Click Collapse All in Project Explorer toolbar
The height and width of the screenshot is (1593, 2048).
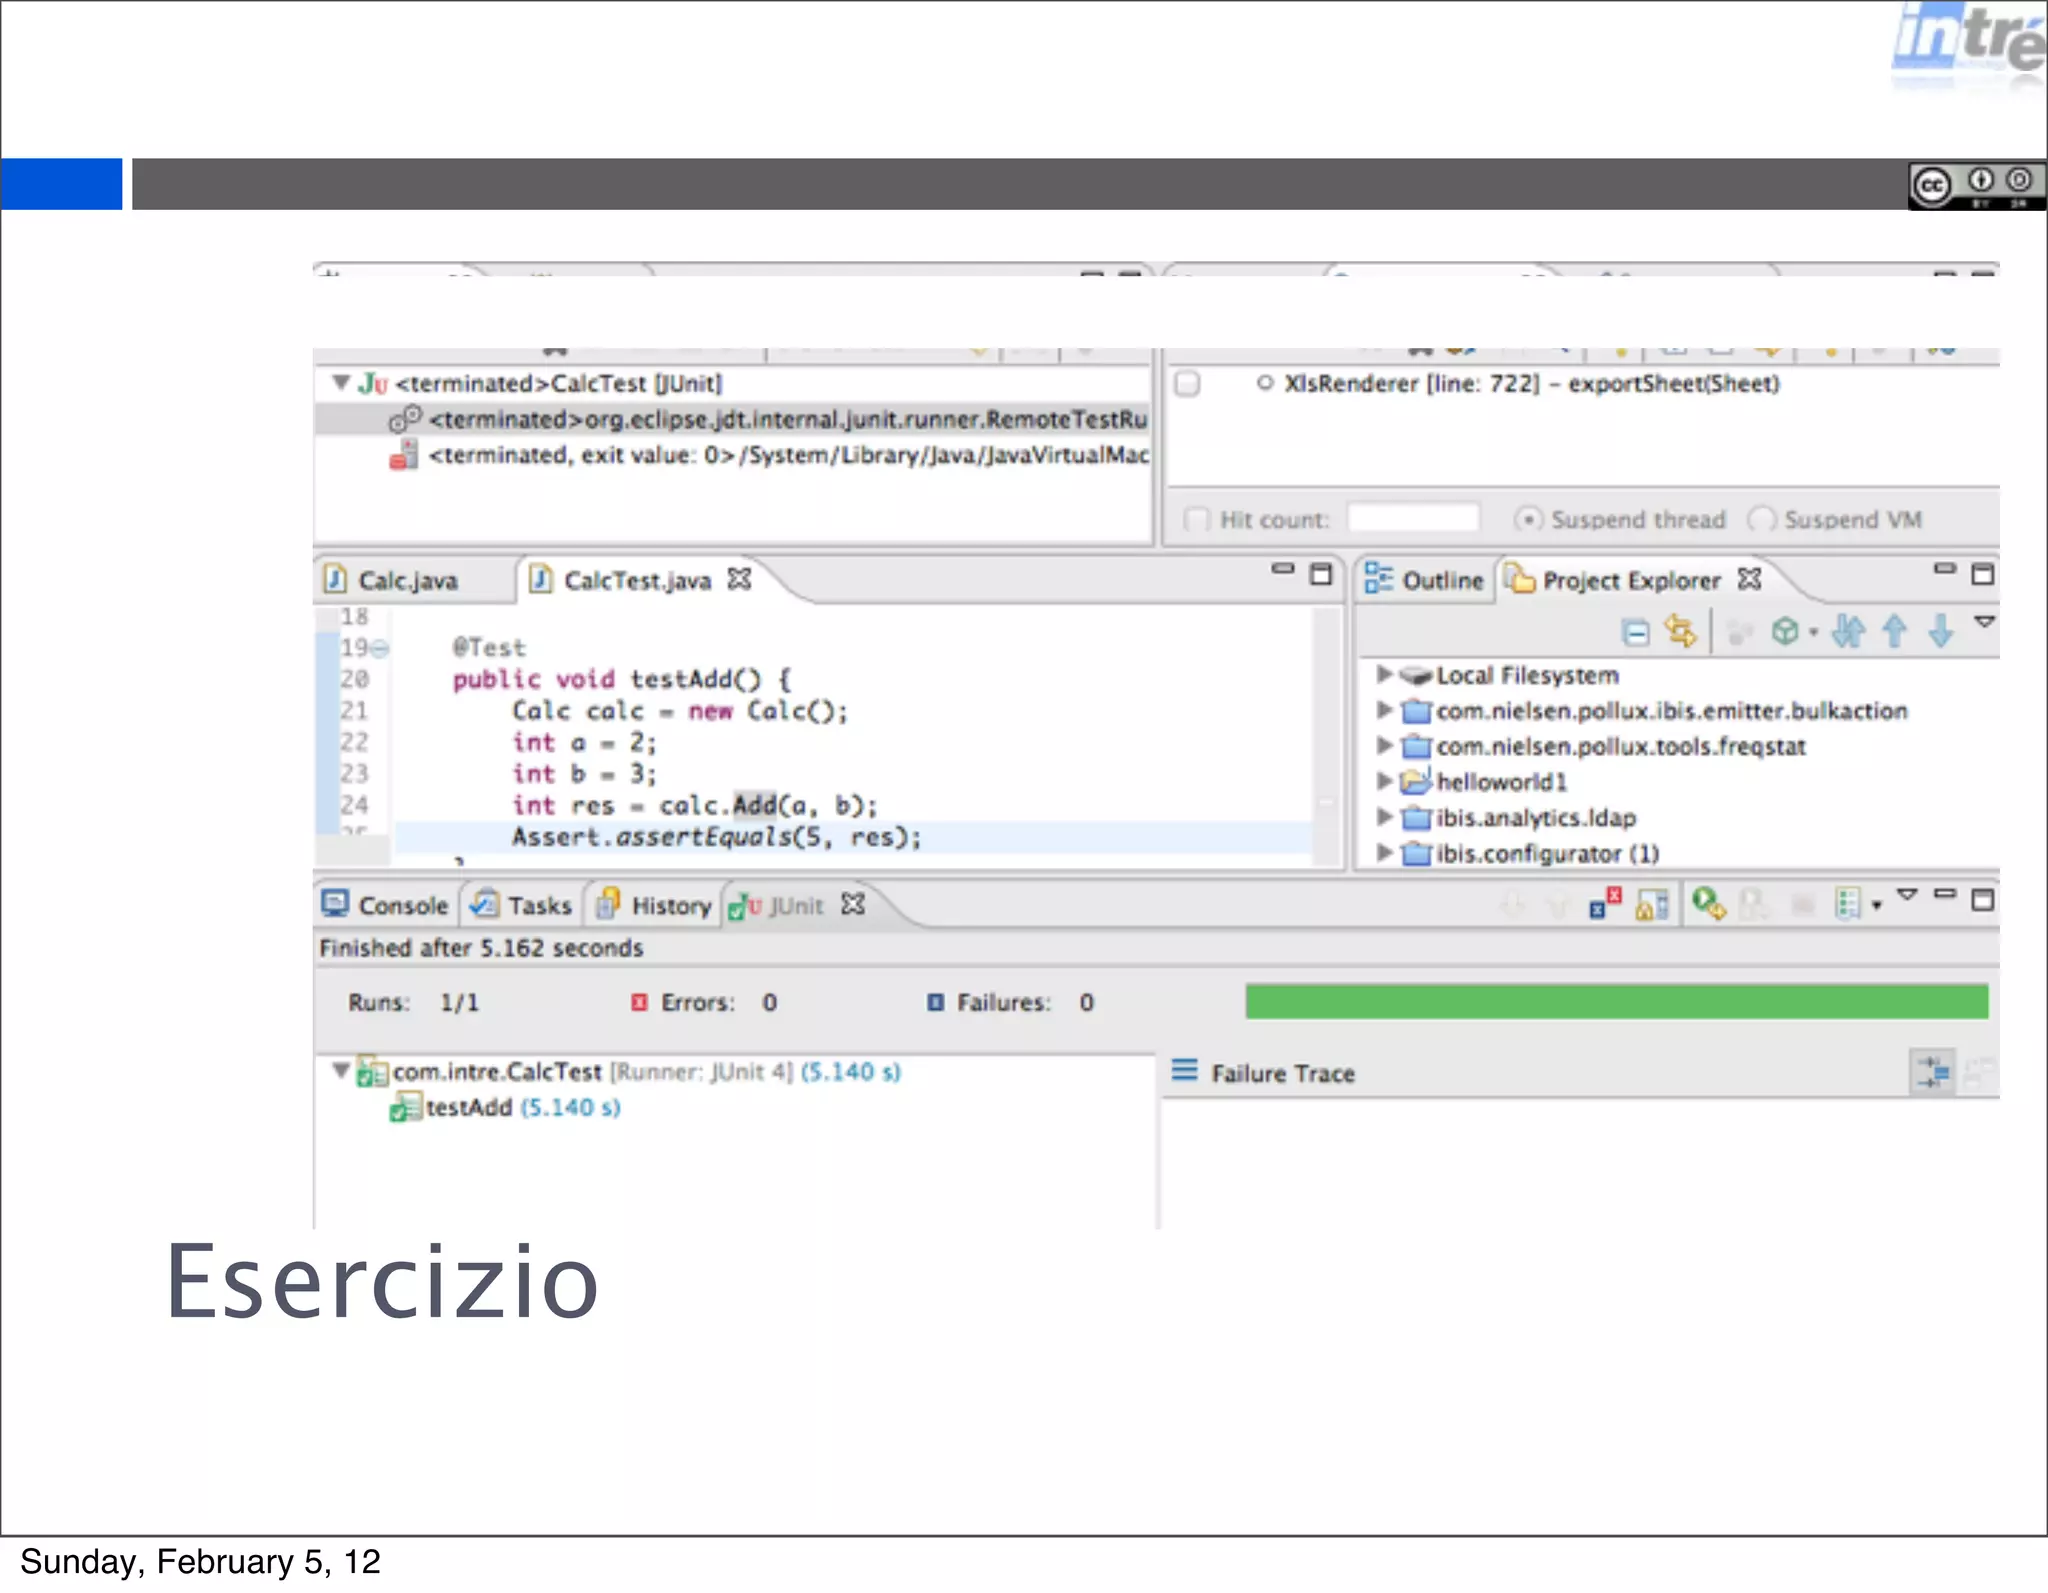tap(1636, 632)
